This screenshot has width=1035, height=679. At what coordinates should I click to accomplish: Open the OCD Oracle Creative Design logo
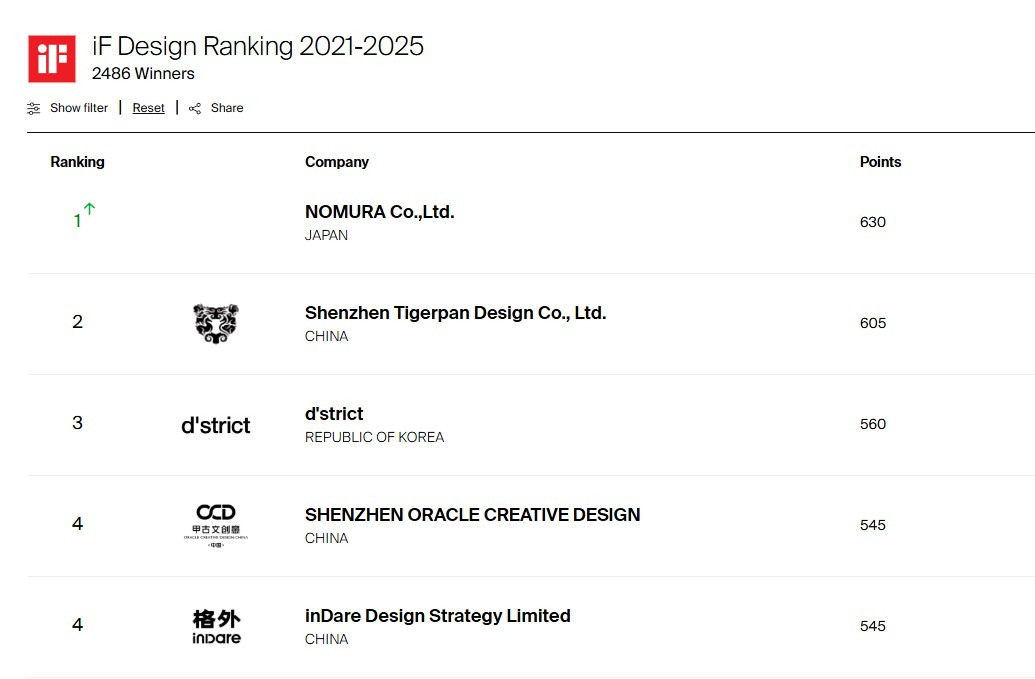click(216, 524)
